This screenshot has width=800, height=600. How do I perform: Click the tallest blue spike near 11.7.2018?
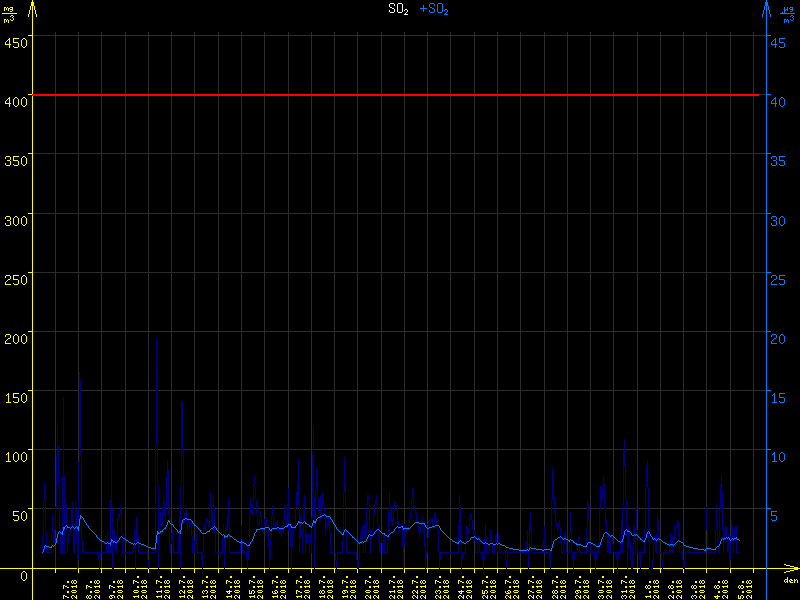(x=157, y=340)
